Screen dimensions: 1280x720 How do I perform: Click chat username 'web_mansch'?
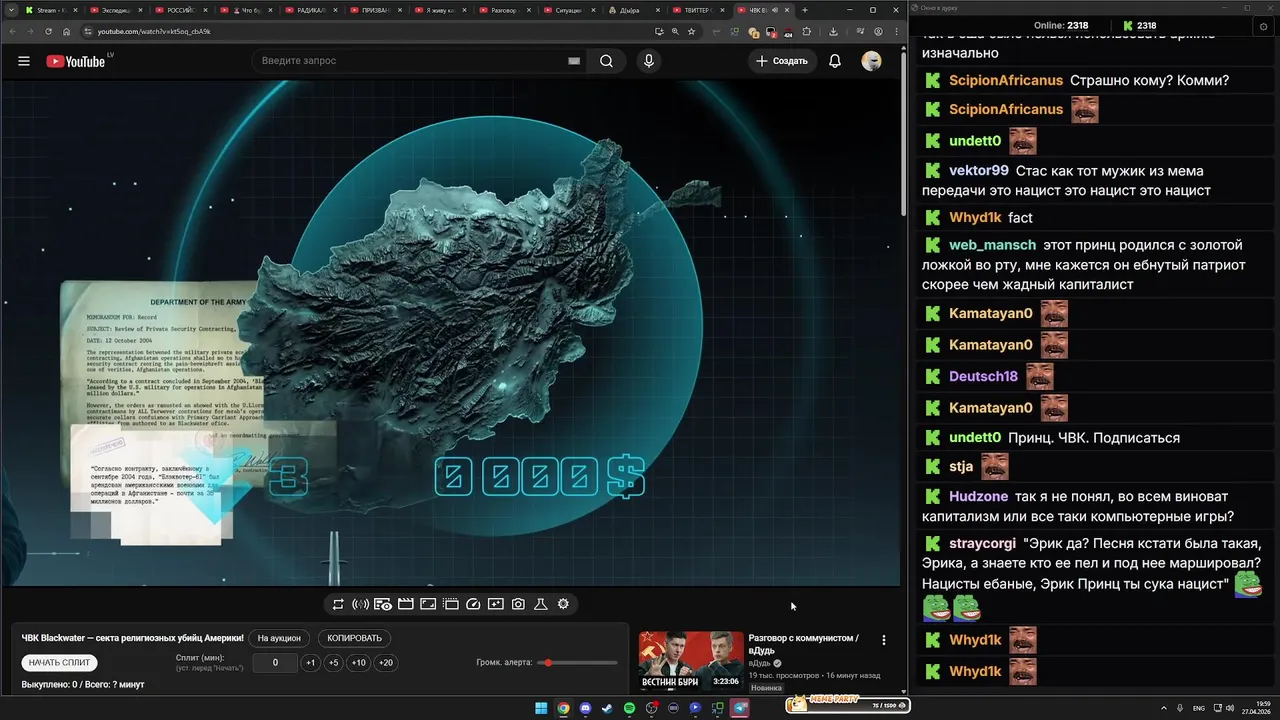[992, 245]
